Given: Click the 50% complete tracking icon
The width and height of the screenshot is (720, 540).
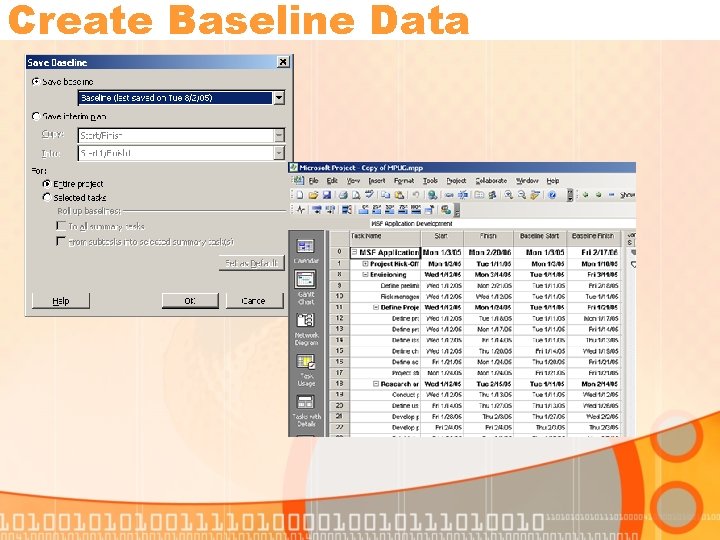Looking at the screenshot, I should coord(389,210).
